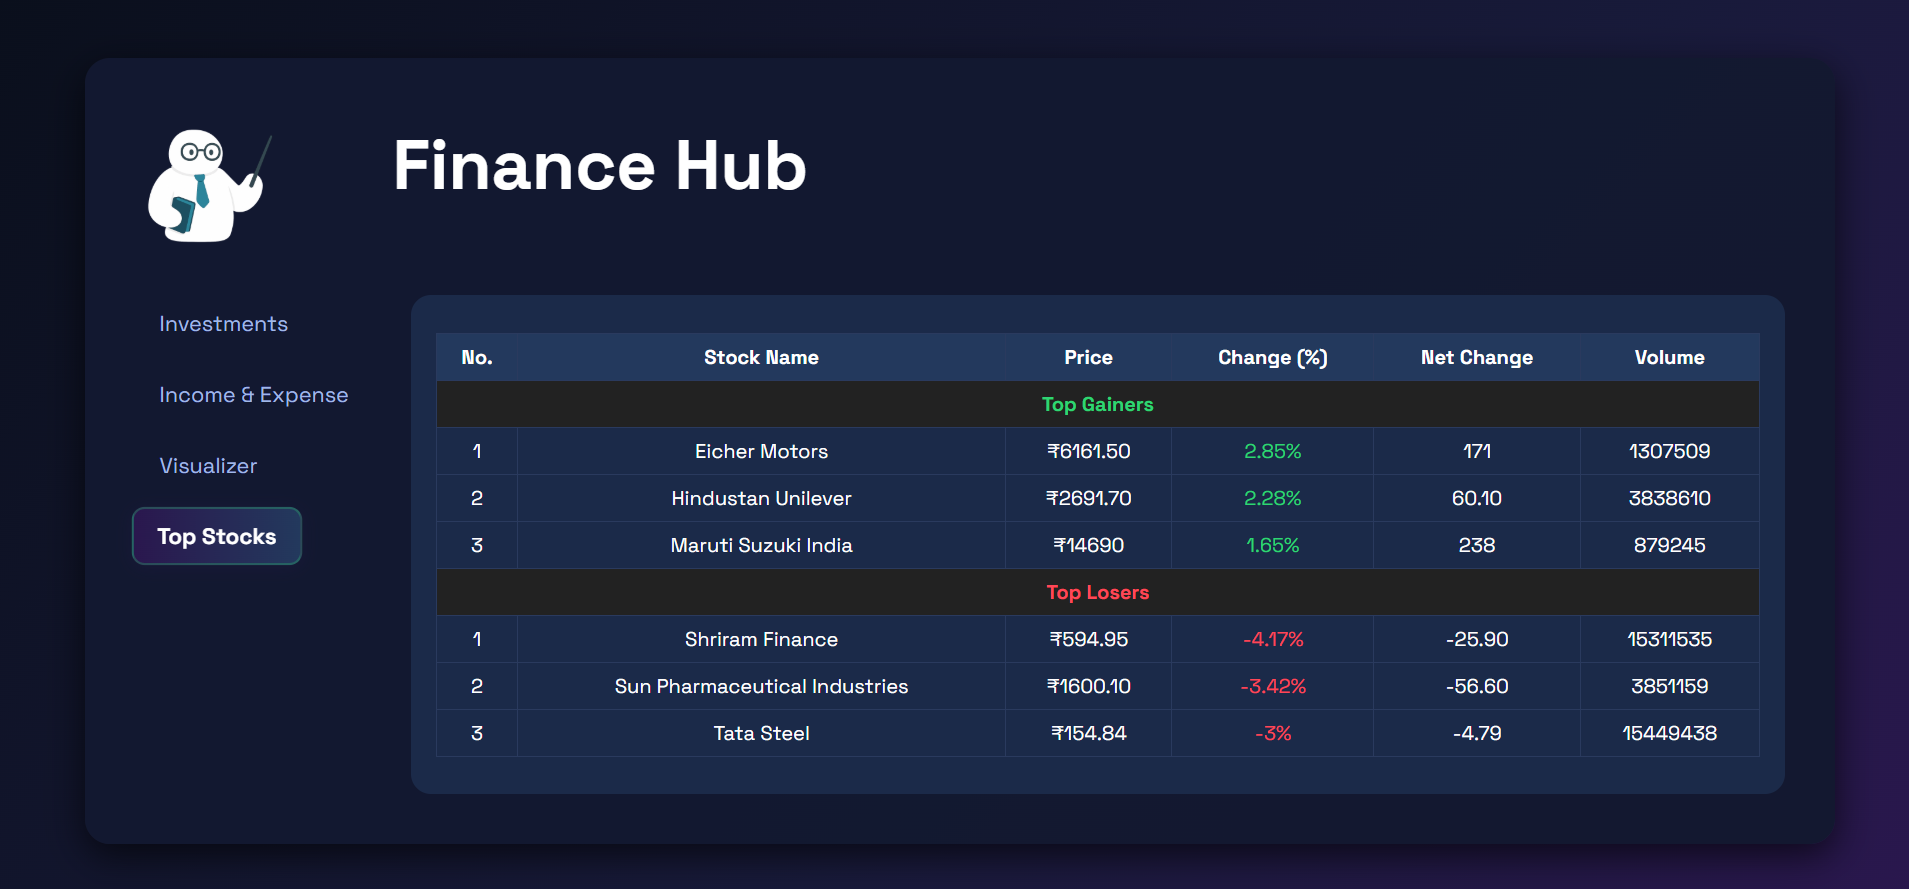Select the Maruti Suzuki India stock name

pos(761,545)
